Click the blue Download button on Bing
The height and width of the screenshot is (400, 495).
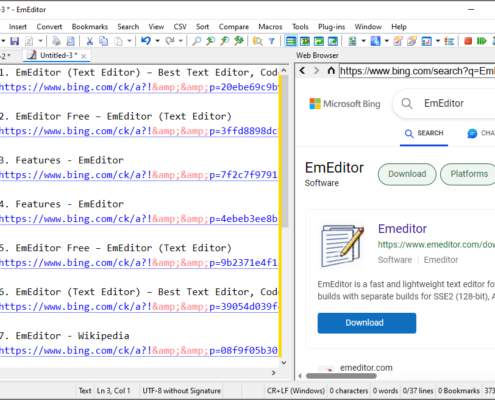tap(367, 323)
